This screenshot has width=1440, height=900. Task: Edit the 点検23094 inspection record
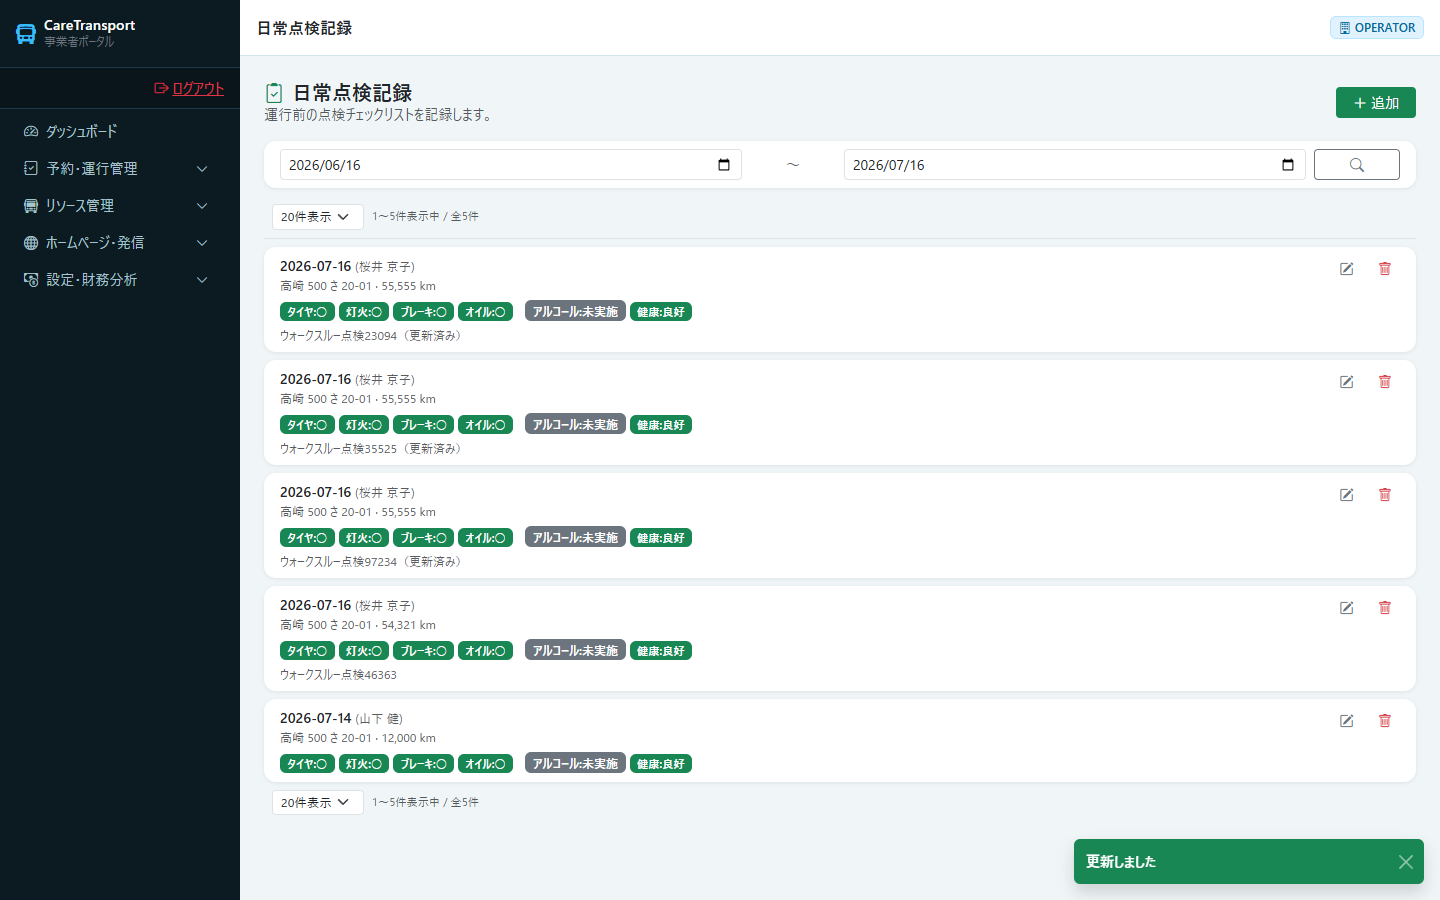pos(1347,269)
